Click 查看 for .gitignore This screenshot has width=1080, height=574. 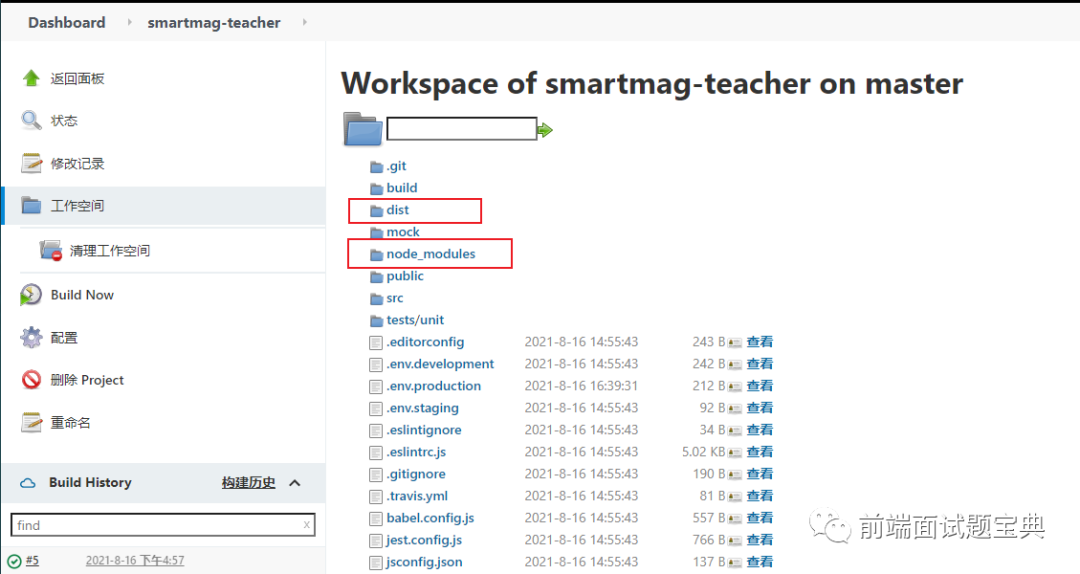[x=760, y=474]
